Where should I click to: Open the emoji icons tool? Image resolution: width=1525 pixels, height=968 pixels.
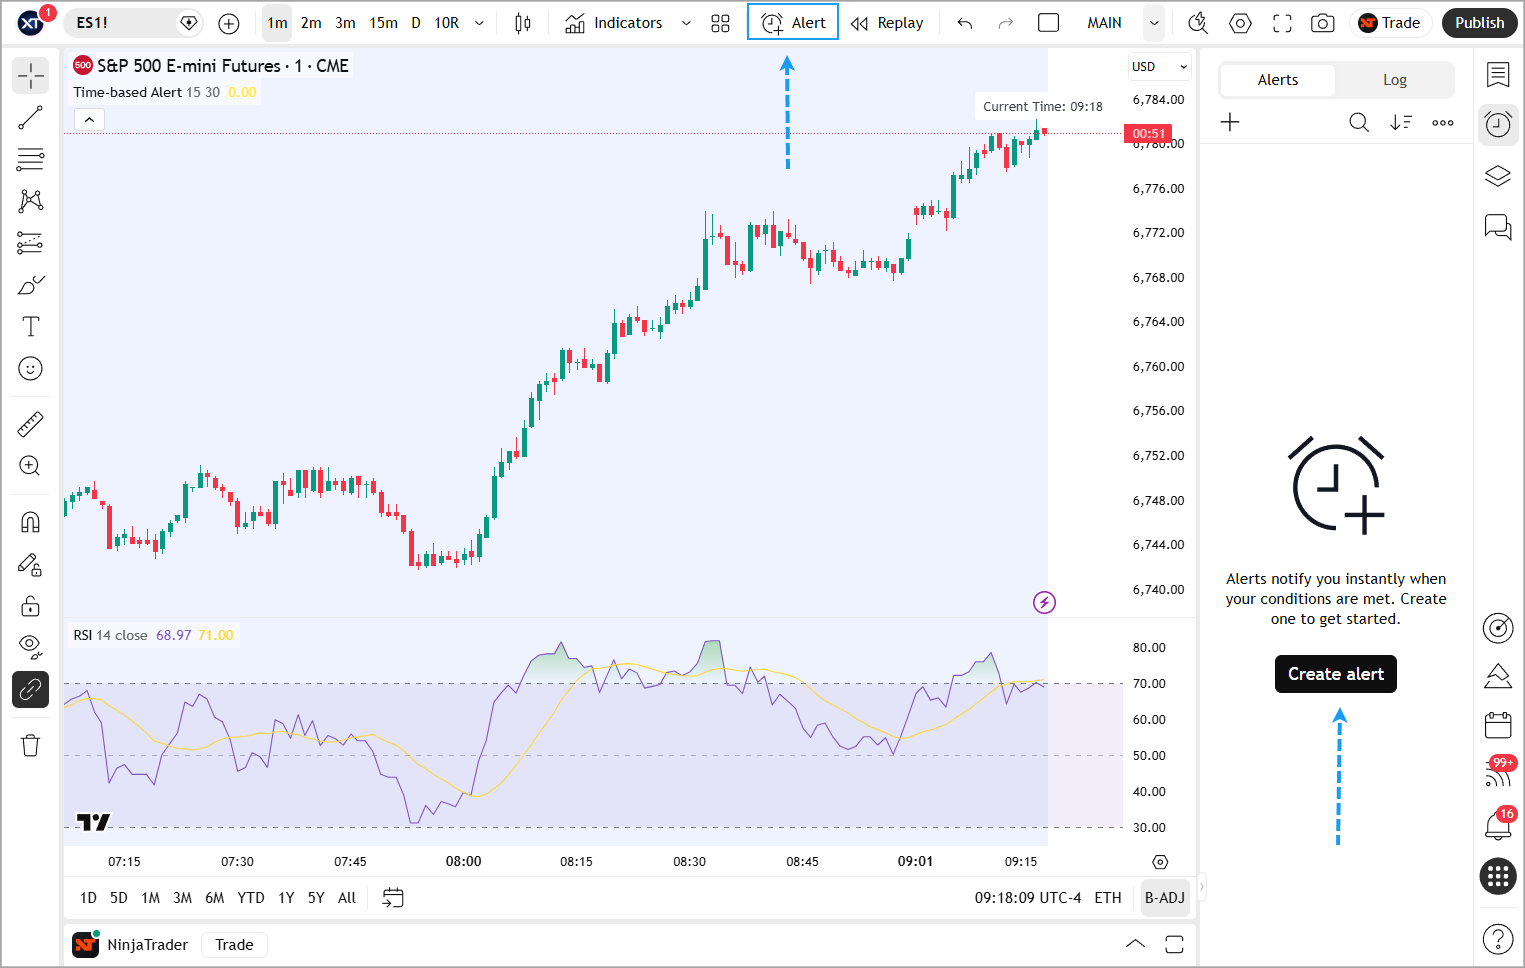pyautogui.click(x=30, y=369)
